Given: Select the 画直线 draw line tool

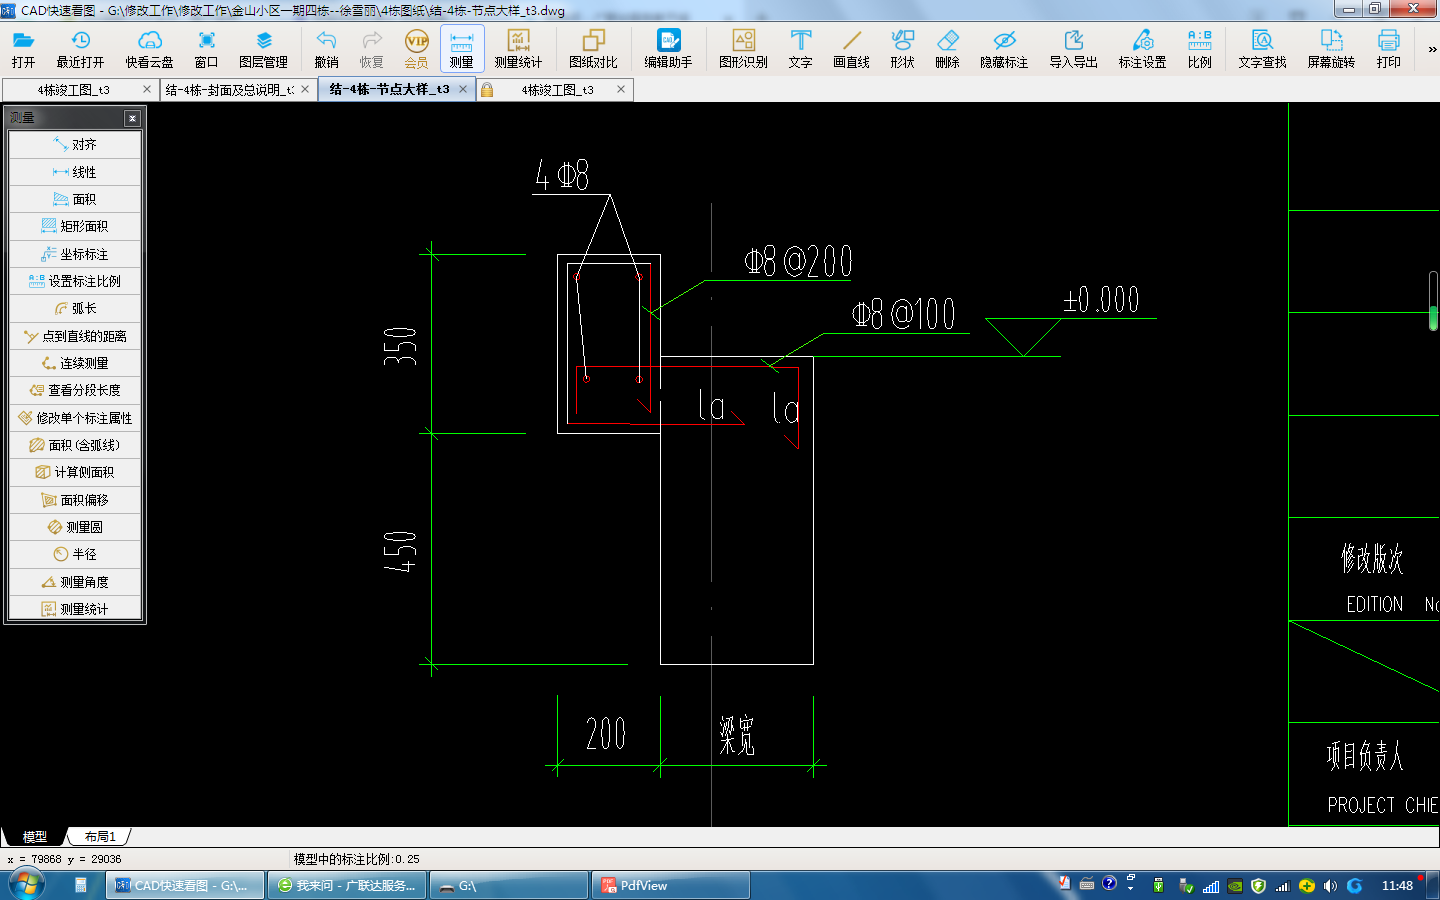Looking at the screenshot, I should (851, 48).
